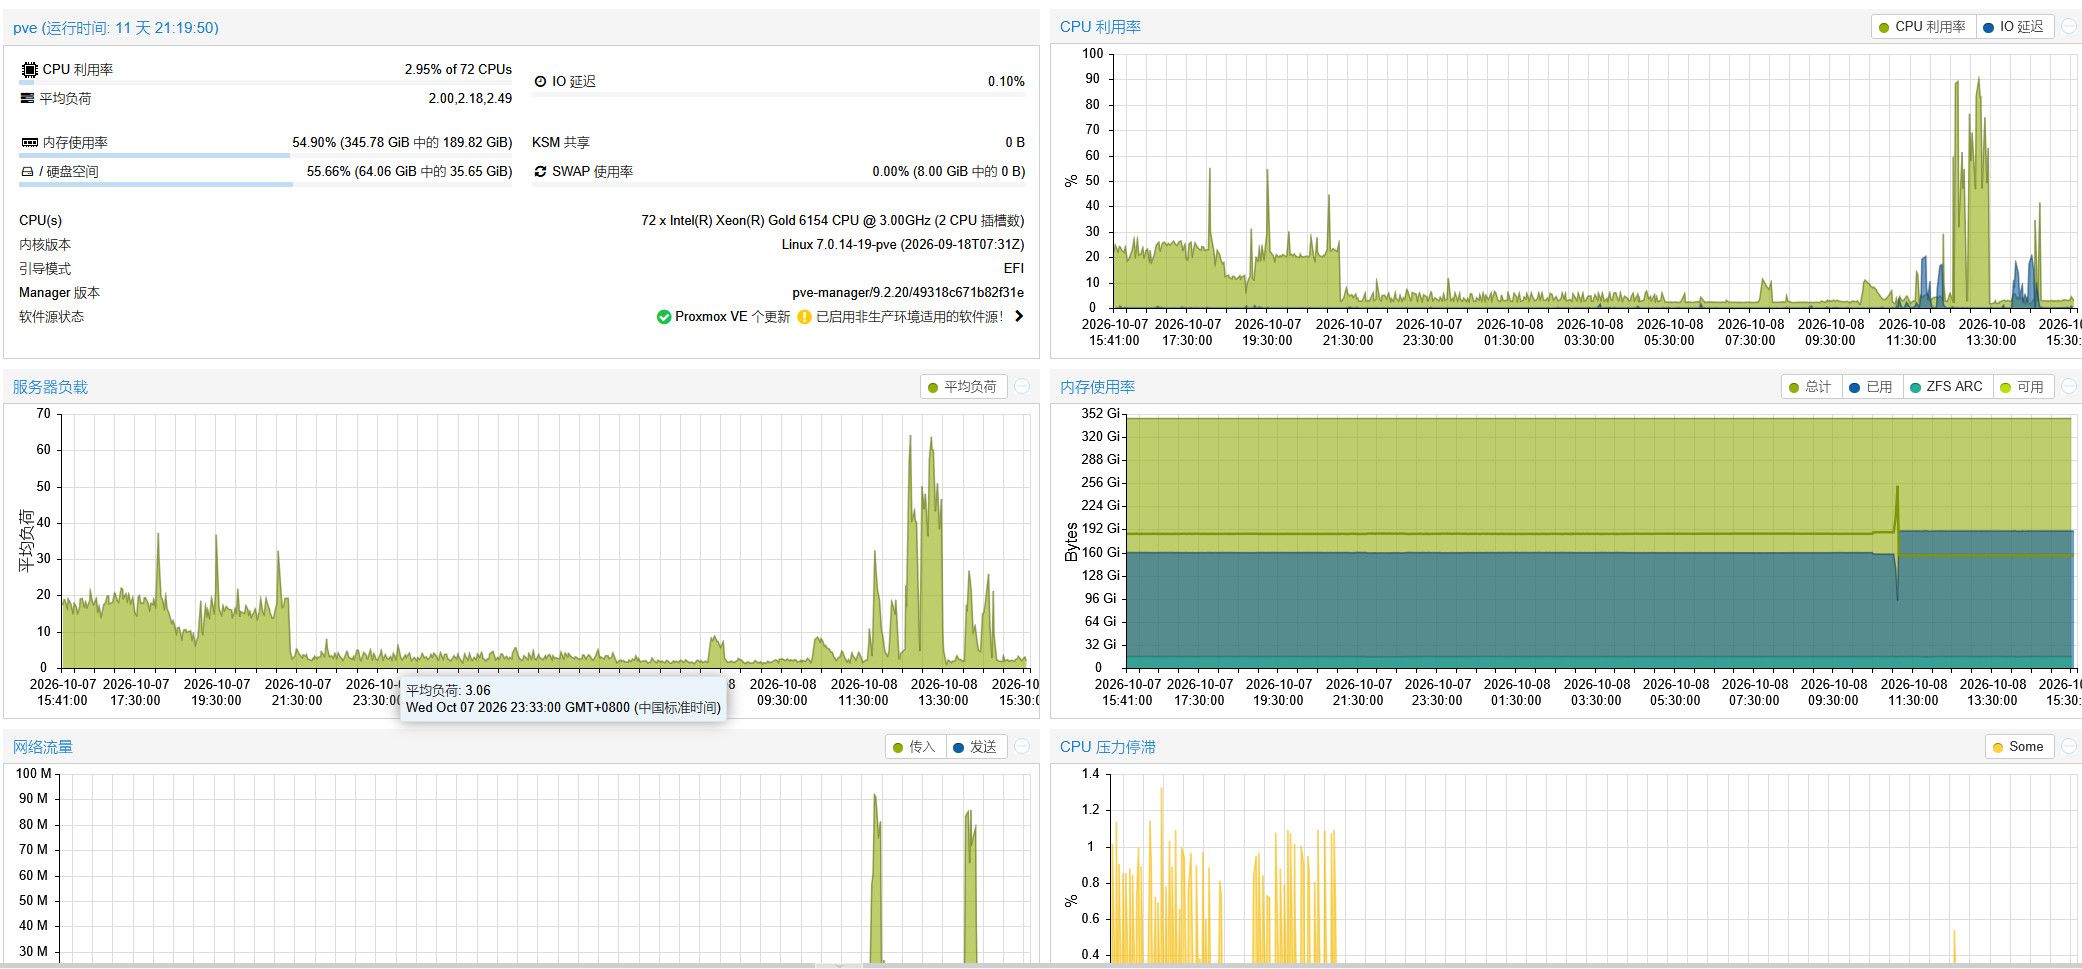Toggle IO 延迟 series in CPU chart legend
The image size is (2082, 969).
2013,27
